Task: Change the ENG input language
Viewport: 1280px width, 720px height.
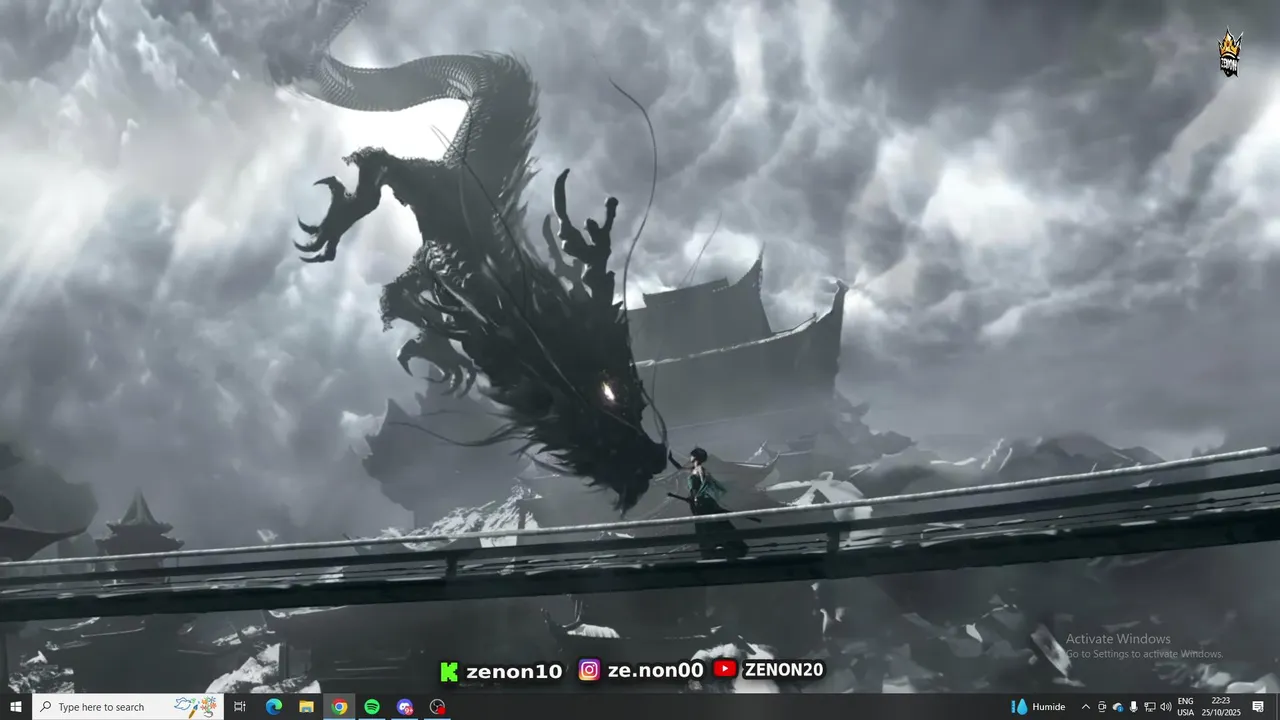Action: (x=1185, y=707)
